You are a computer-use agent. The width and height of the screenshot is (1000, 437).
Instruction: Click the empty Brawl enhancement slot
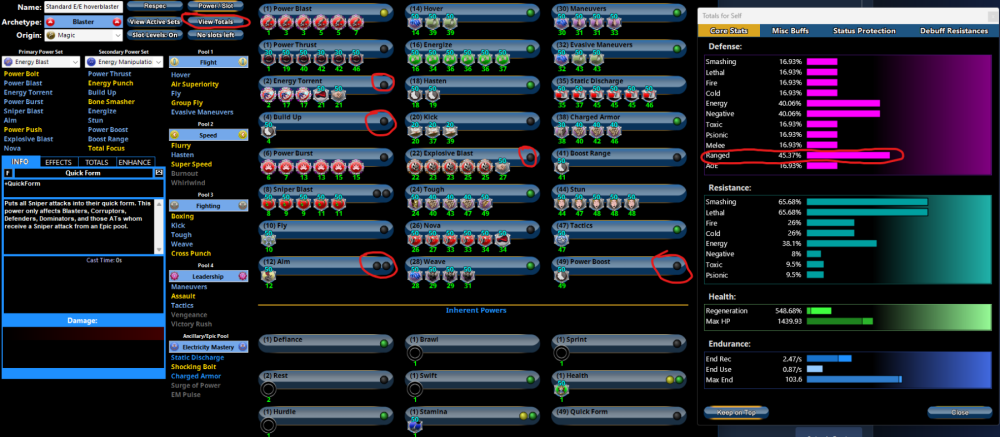[415, 352]
